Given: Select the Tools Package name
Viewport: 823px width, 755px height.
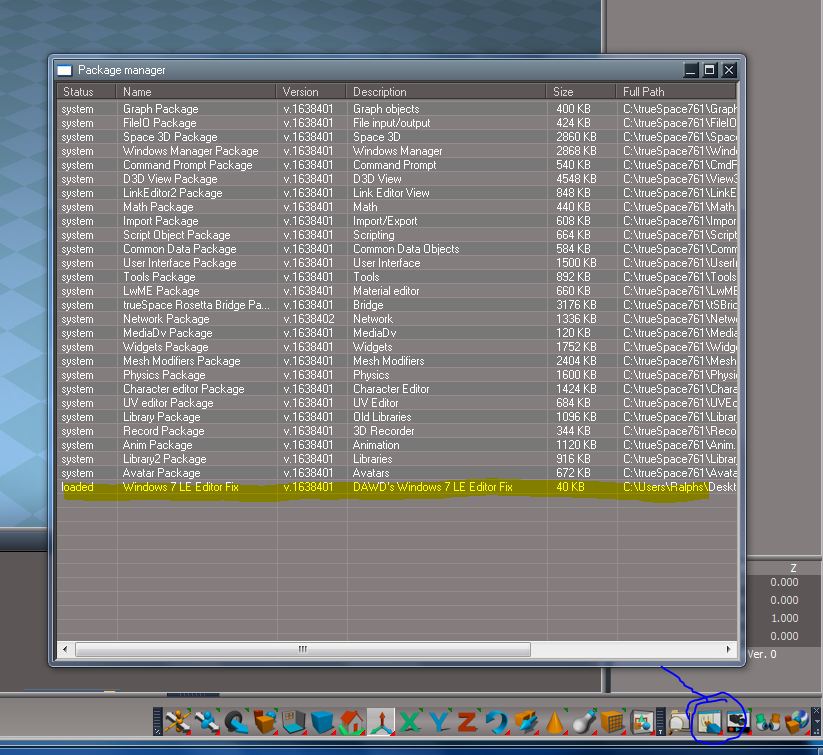Looking at the screenshot, I should coord(159,277).
